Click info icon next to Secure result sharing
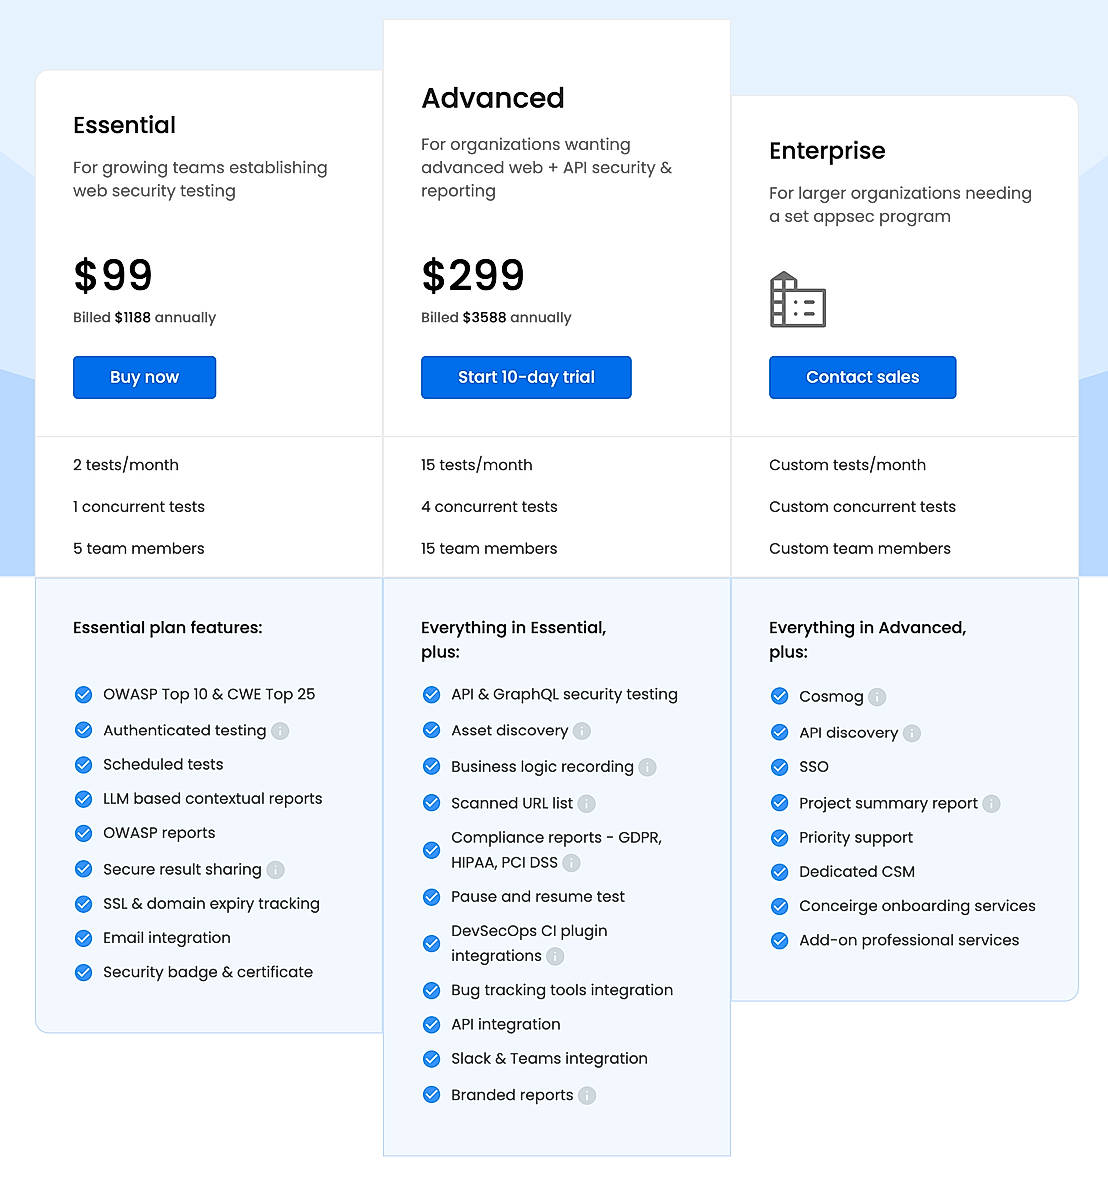 [x=276, y=870]
